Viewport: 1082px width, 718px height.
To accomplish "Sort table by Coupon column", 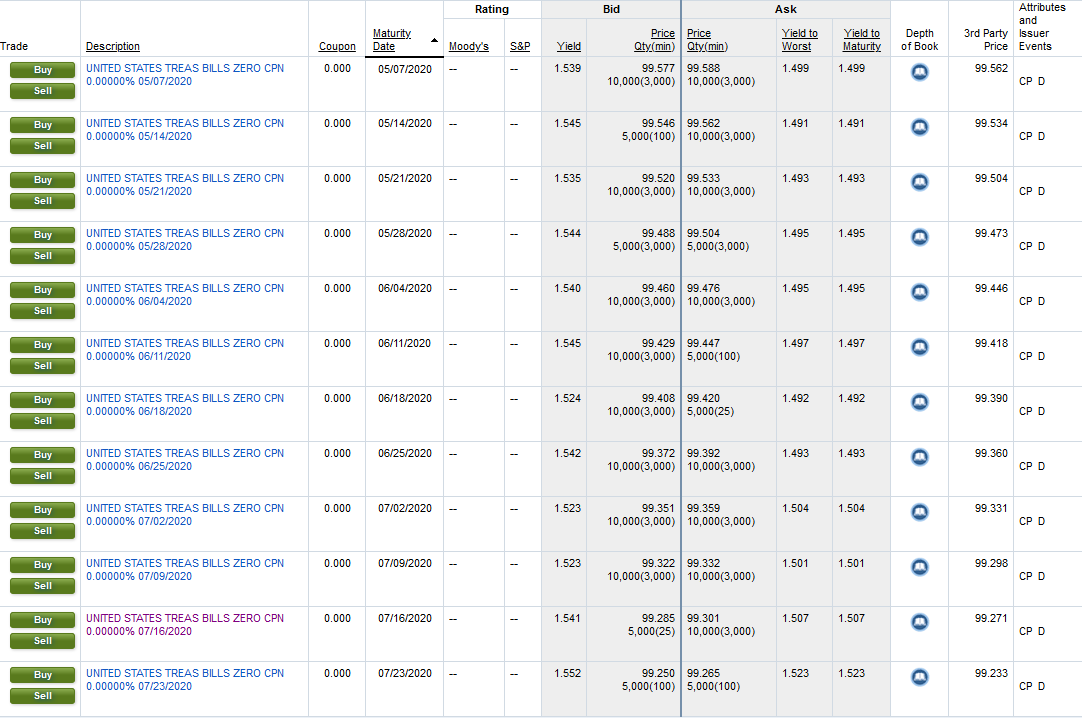I will (x=337, y=46).
